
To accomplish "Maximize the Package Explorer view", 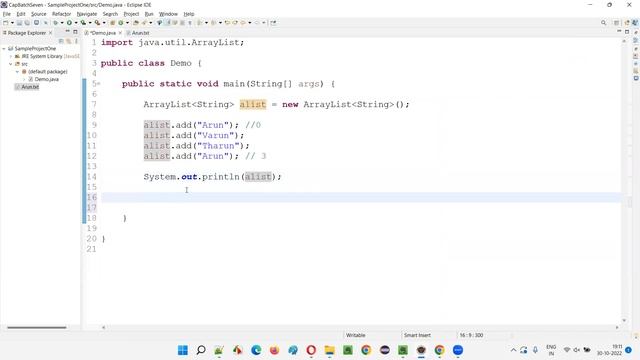I will click(75, 31).
